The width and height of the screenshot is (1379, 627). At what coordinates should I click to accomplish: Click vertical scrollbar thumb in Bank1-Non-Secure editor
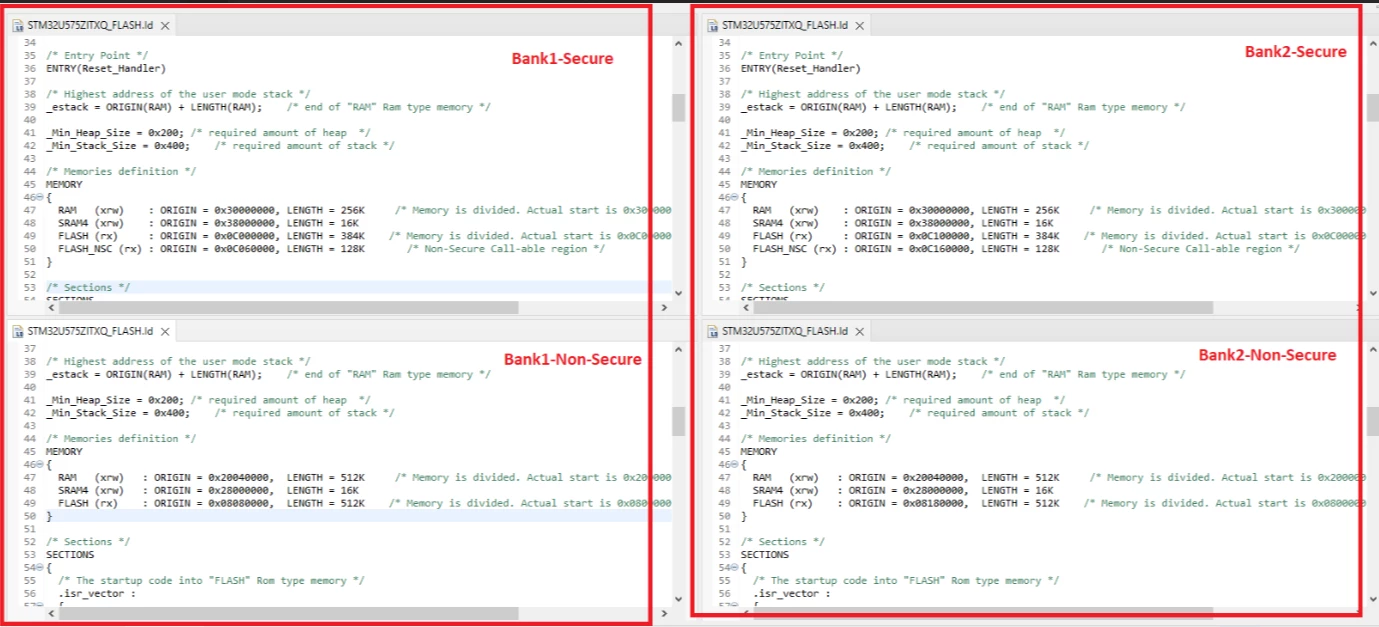coord(678,421)
